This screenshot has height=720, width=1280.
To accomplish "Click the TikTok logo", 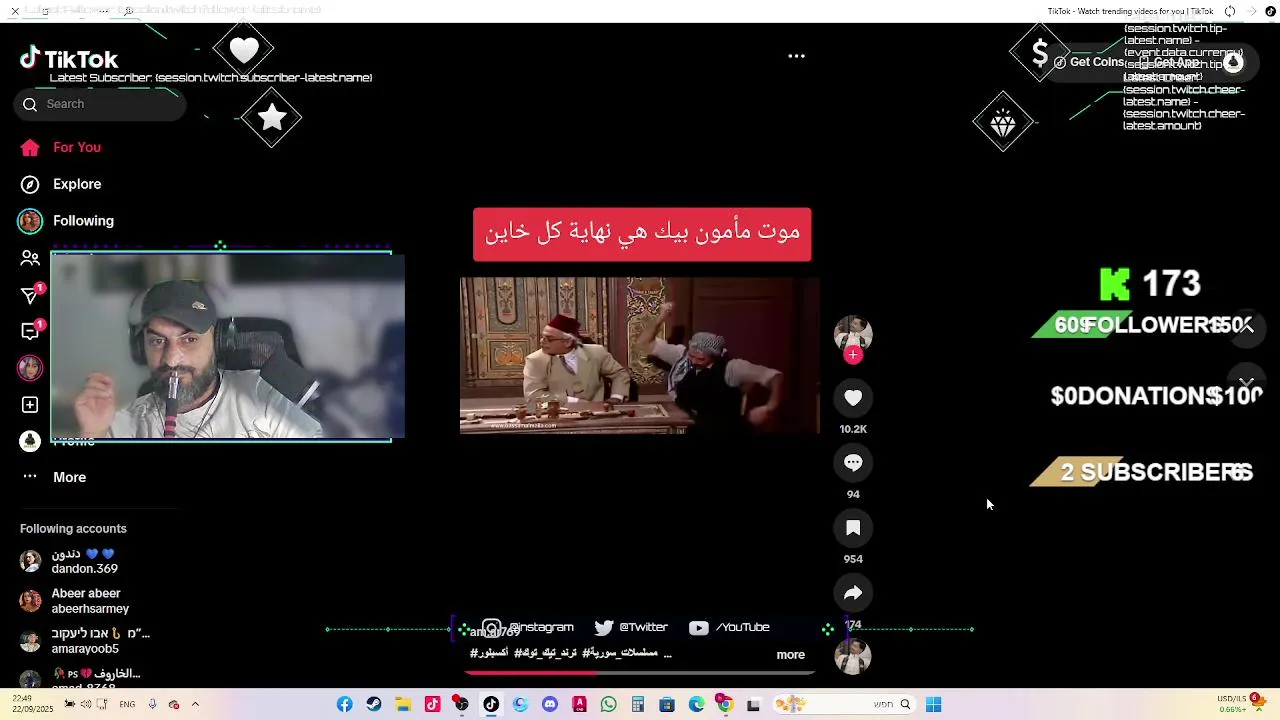I will click(69, 59).
